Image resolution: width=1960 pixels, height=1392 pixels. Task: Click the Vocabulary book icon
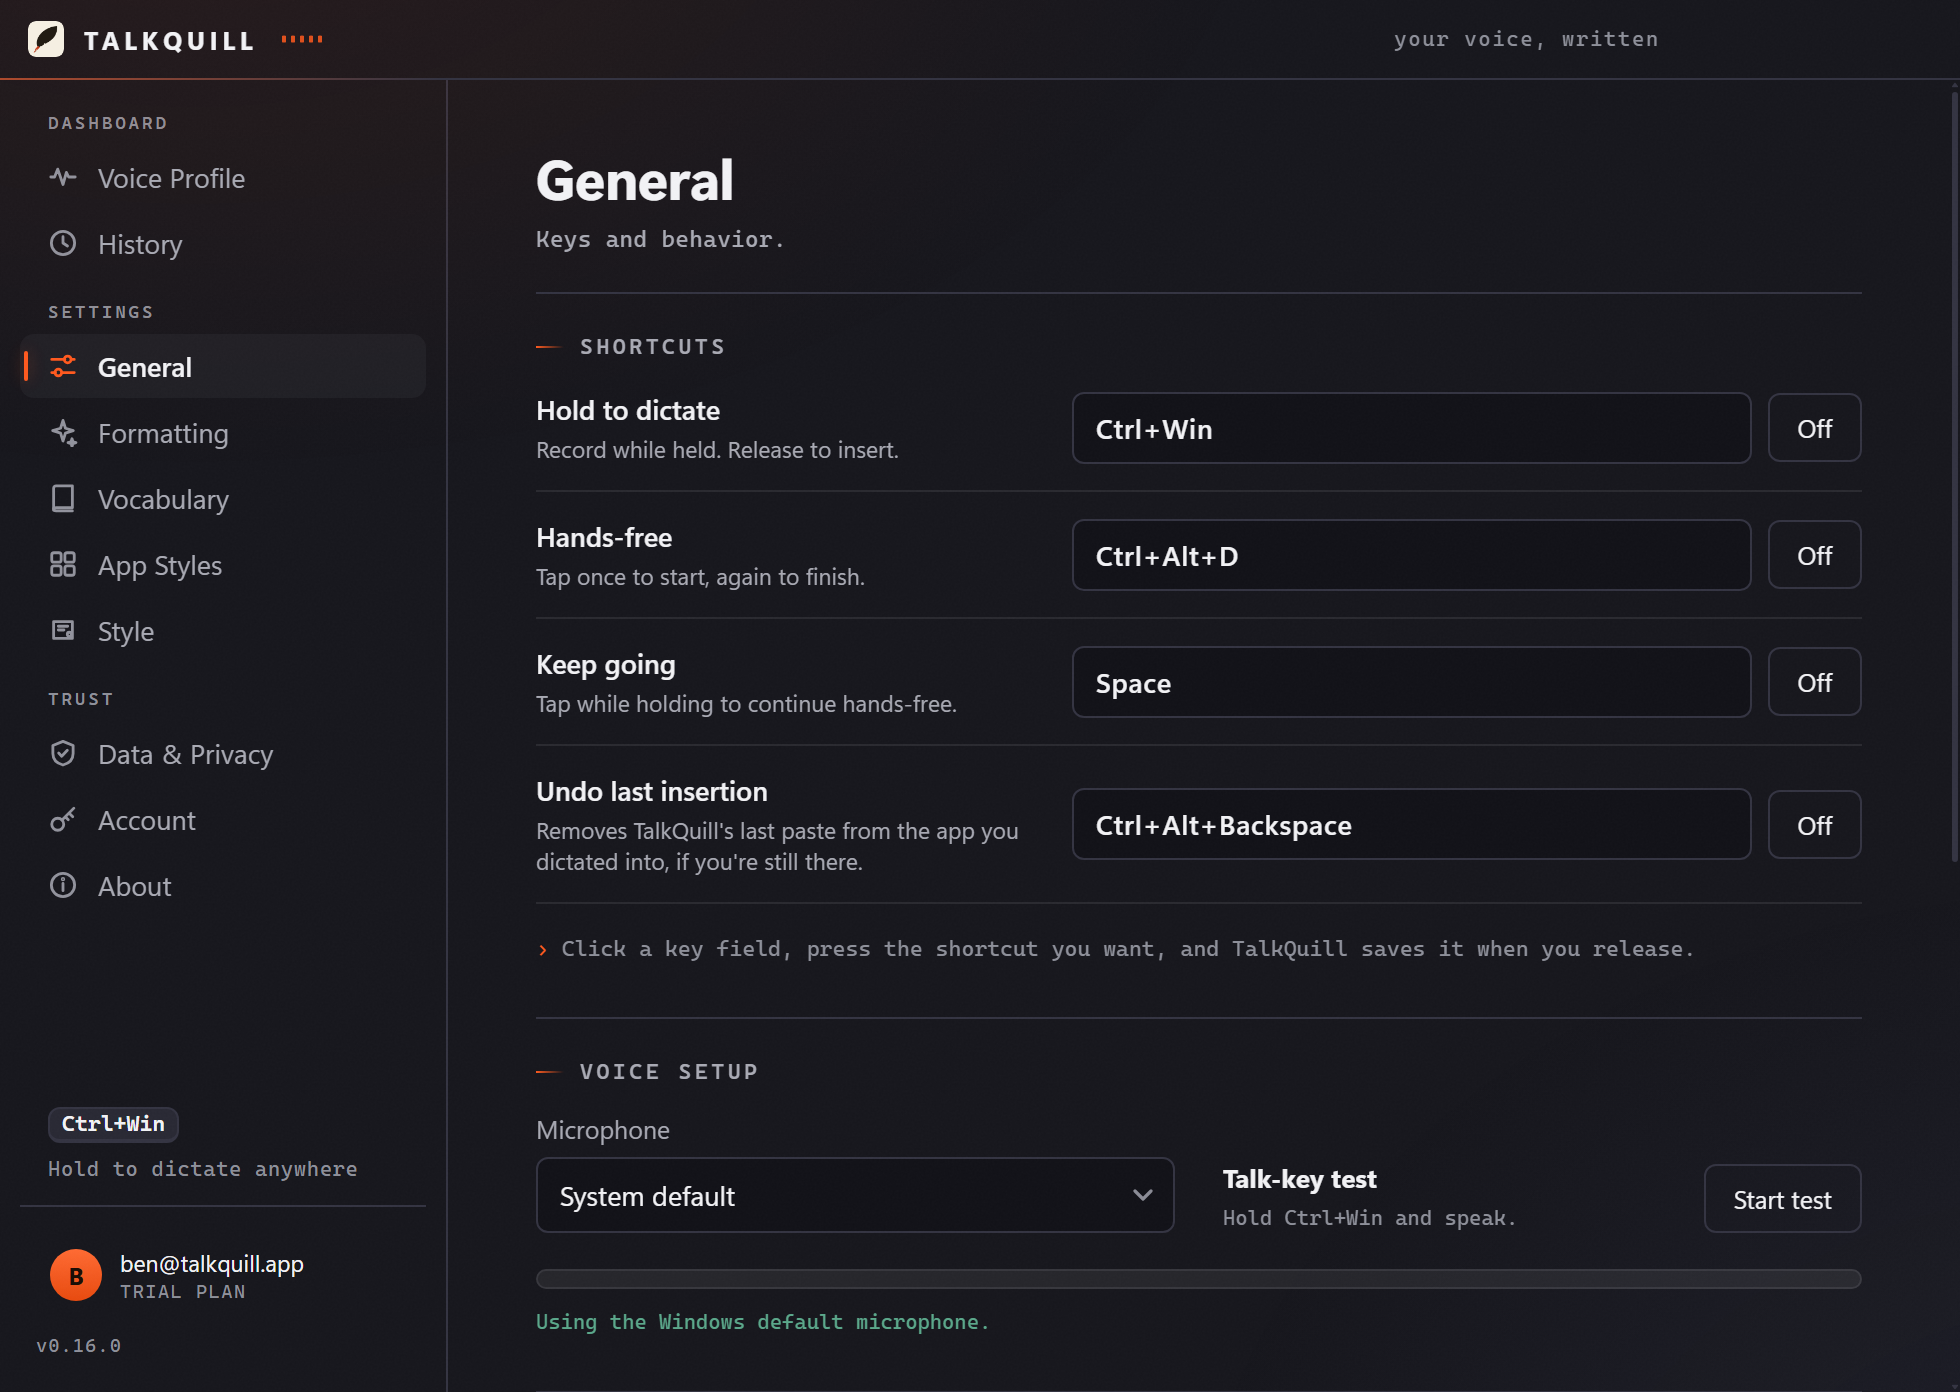(63, 499)
